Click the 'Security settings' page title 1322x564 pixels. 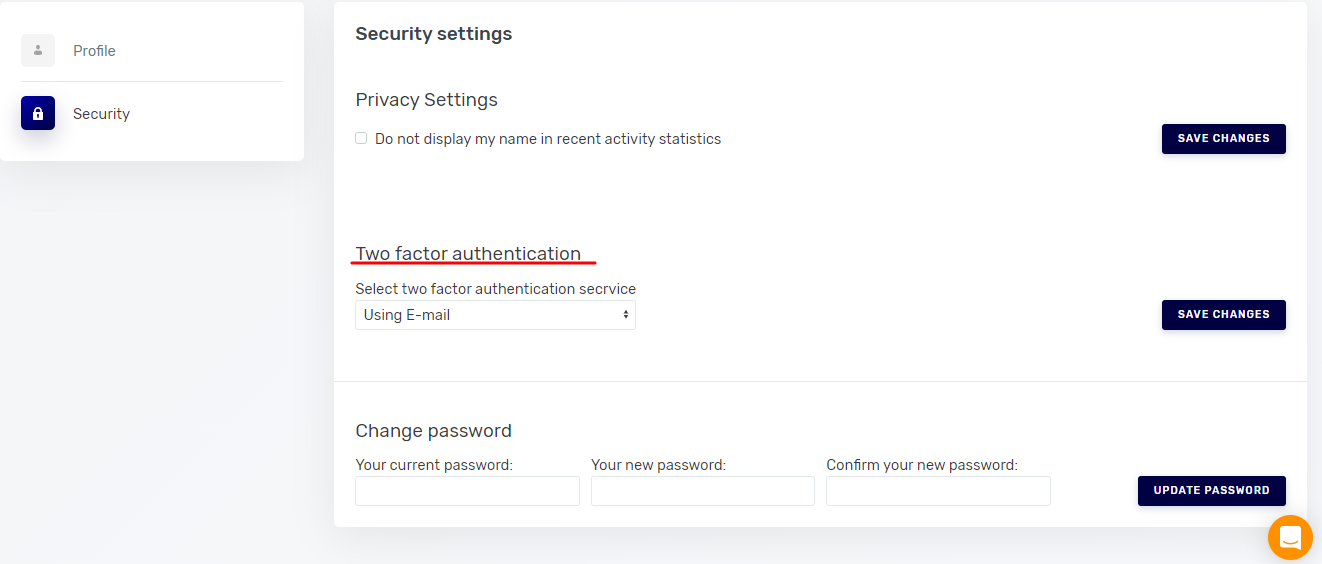(433, 34)
